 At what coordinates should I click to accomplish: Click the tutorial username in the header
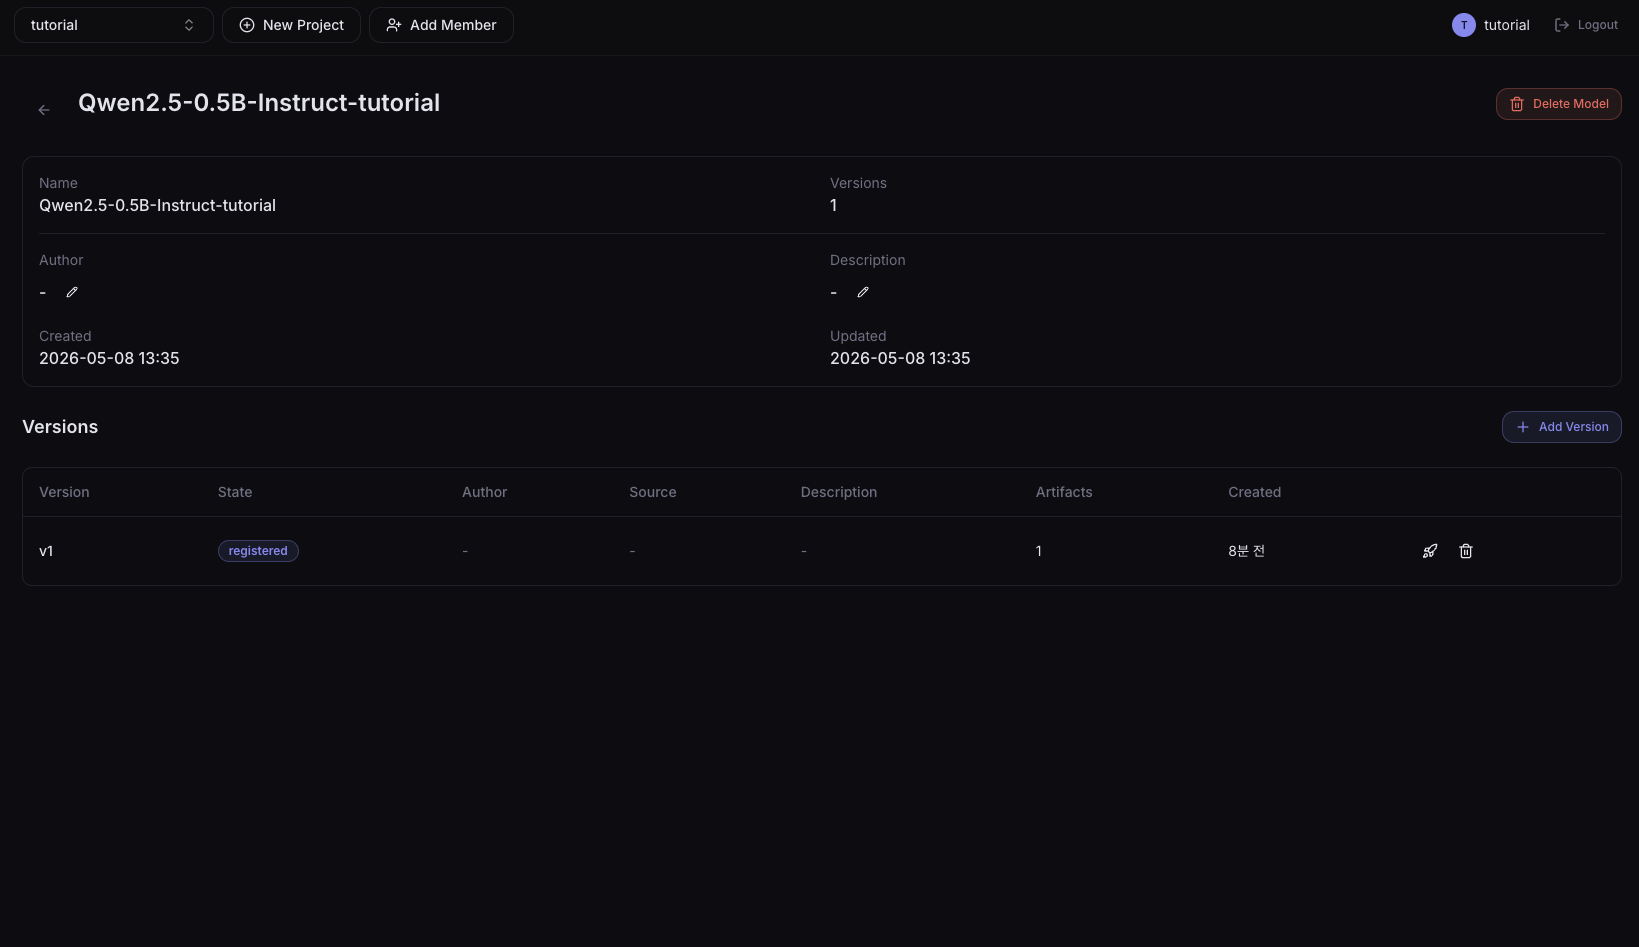point(1507,25)
